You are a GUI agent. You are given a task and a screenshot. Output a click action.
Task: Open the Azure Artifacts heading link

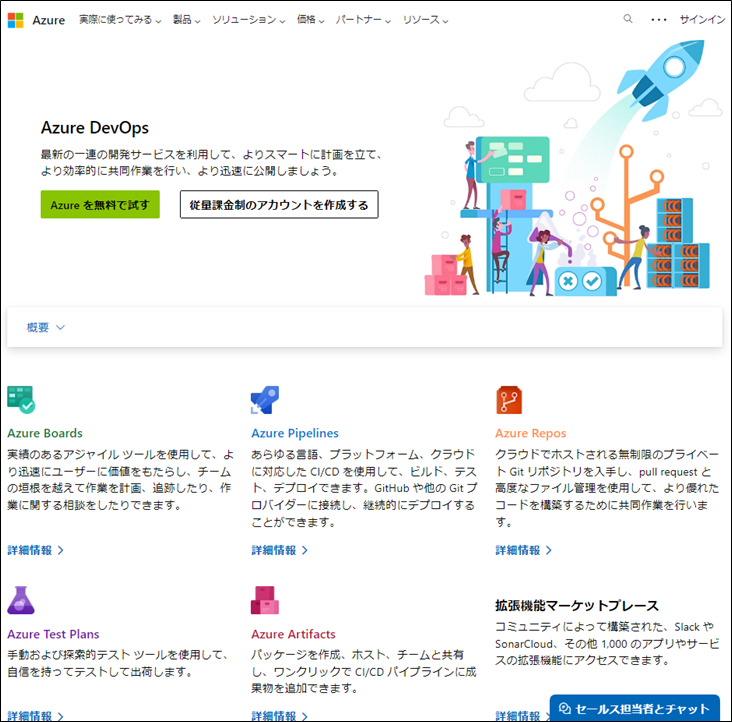293,634
